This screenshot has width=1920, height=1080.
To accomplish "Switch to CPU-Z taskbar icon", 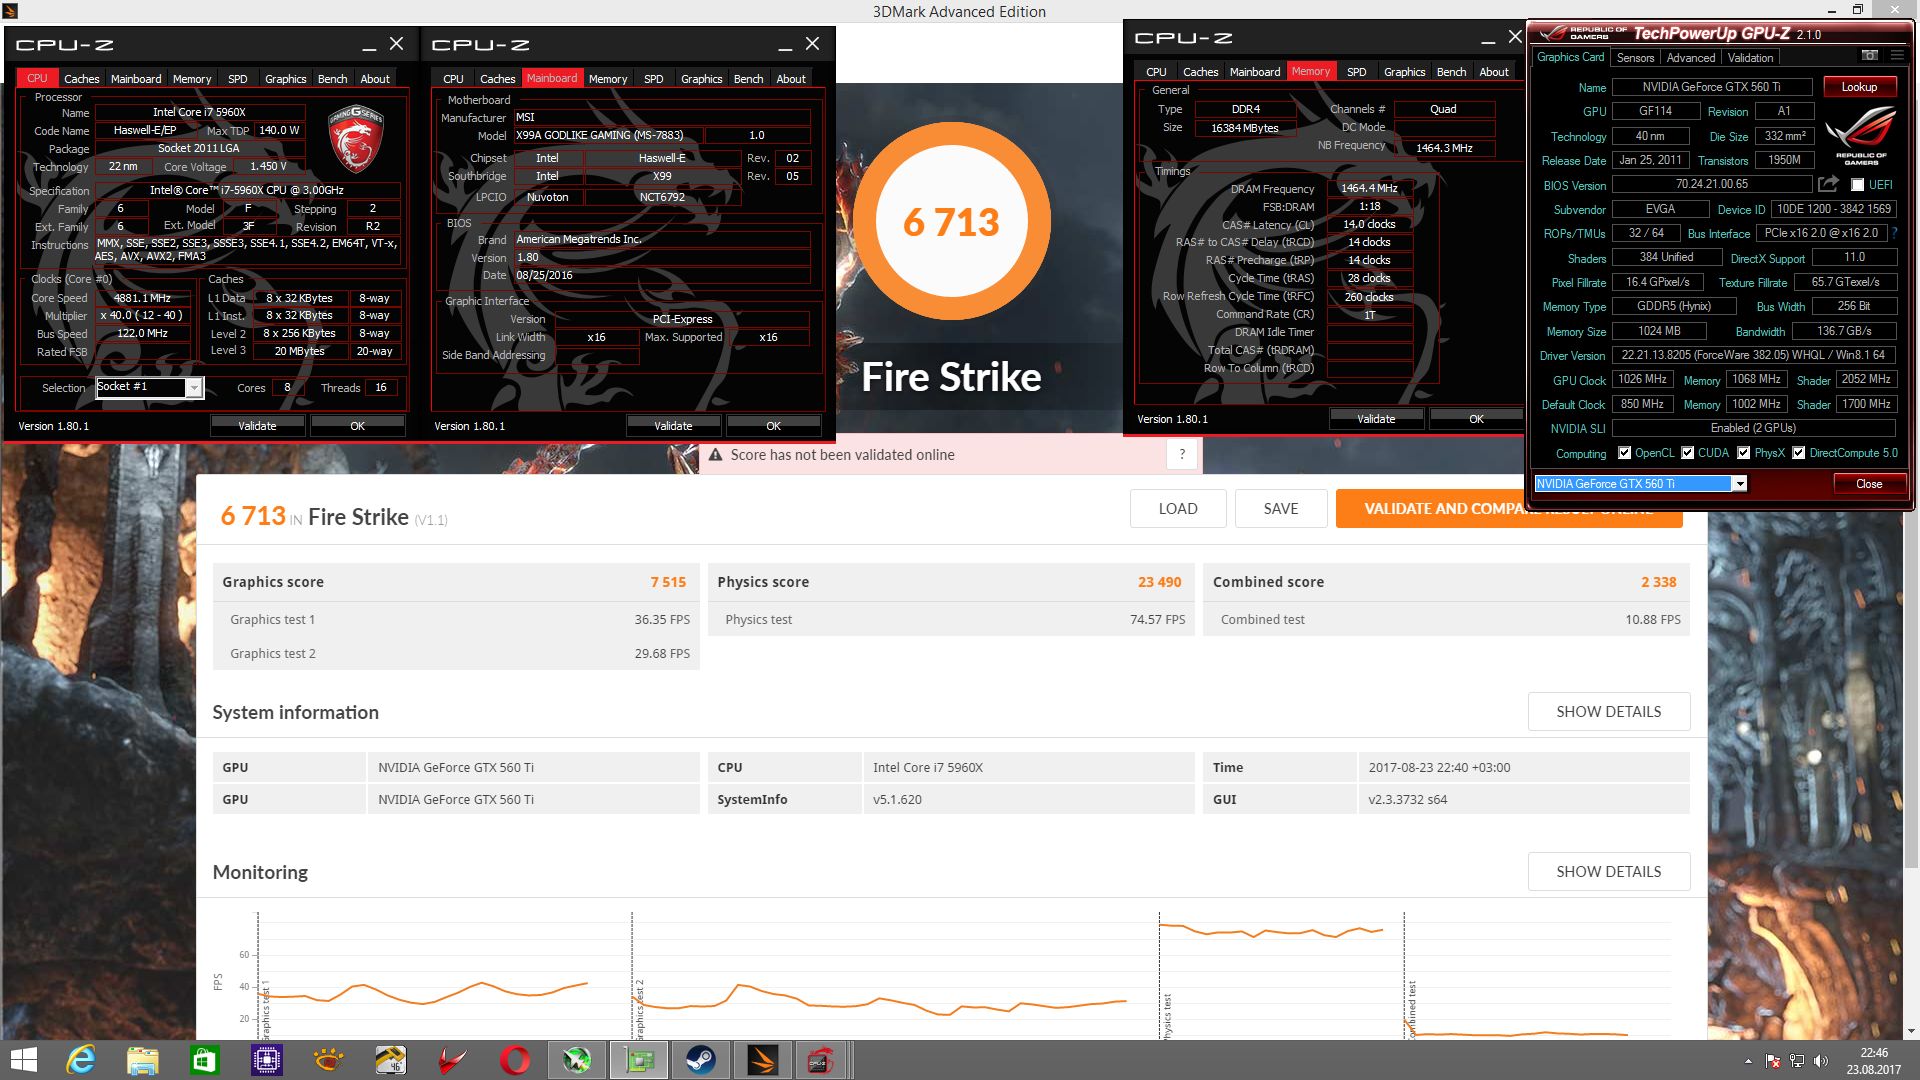I will [x=821, y=1060].
